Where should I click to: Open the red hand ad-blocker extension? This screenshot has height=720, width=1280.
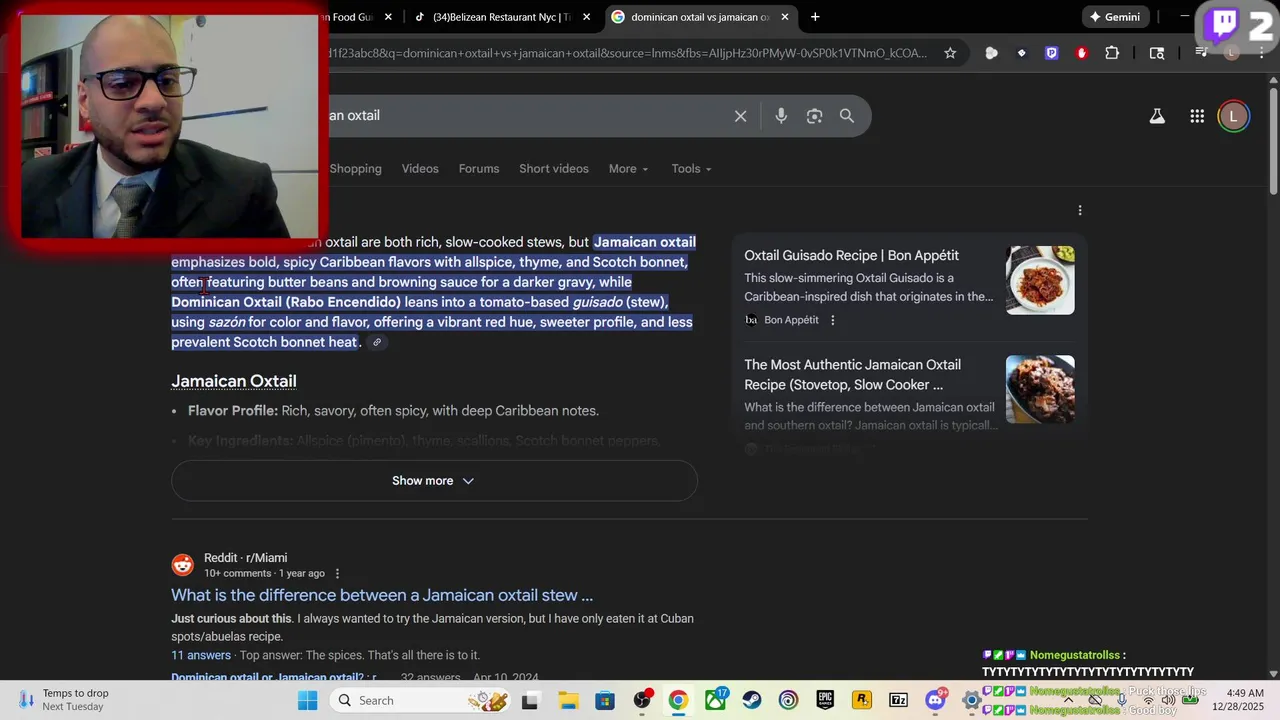[x=1081, y=53]
